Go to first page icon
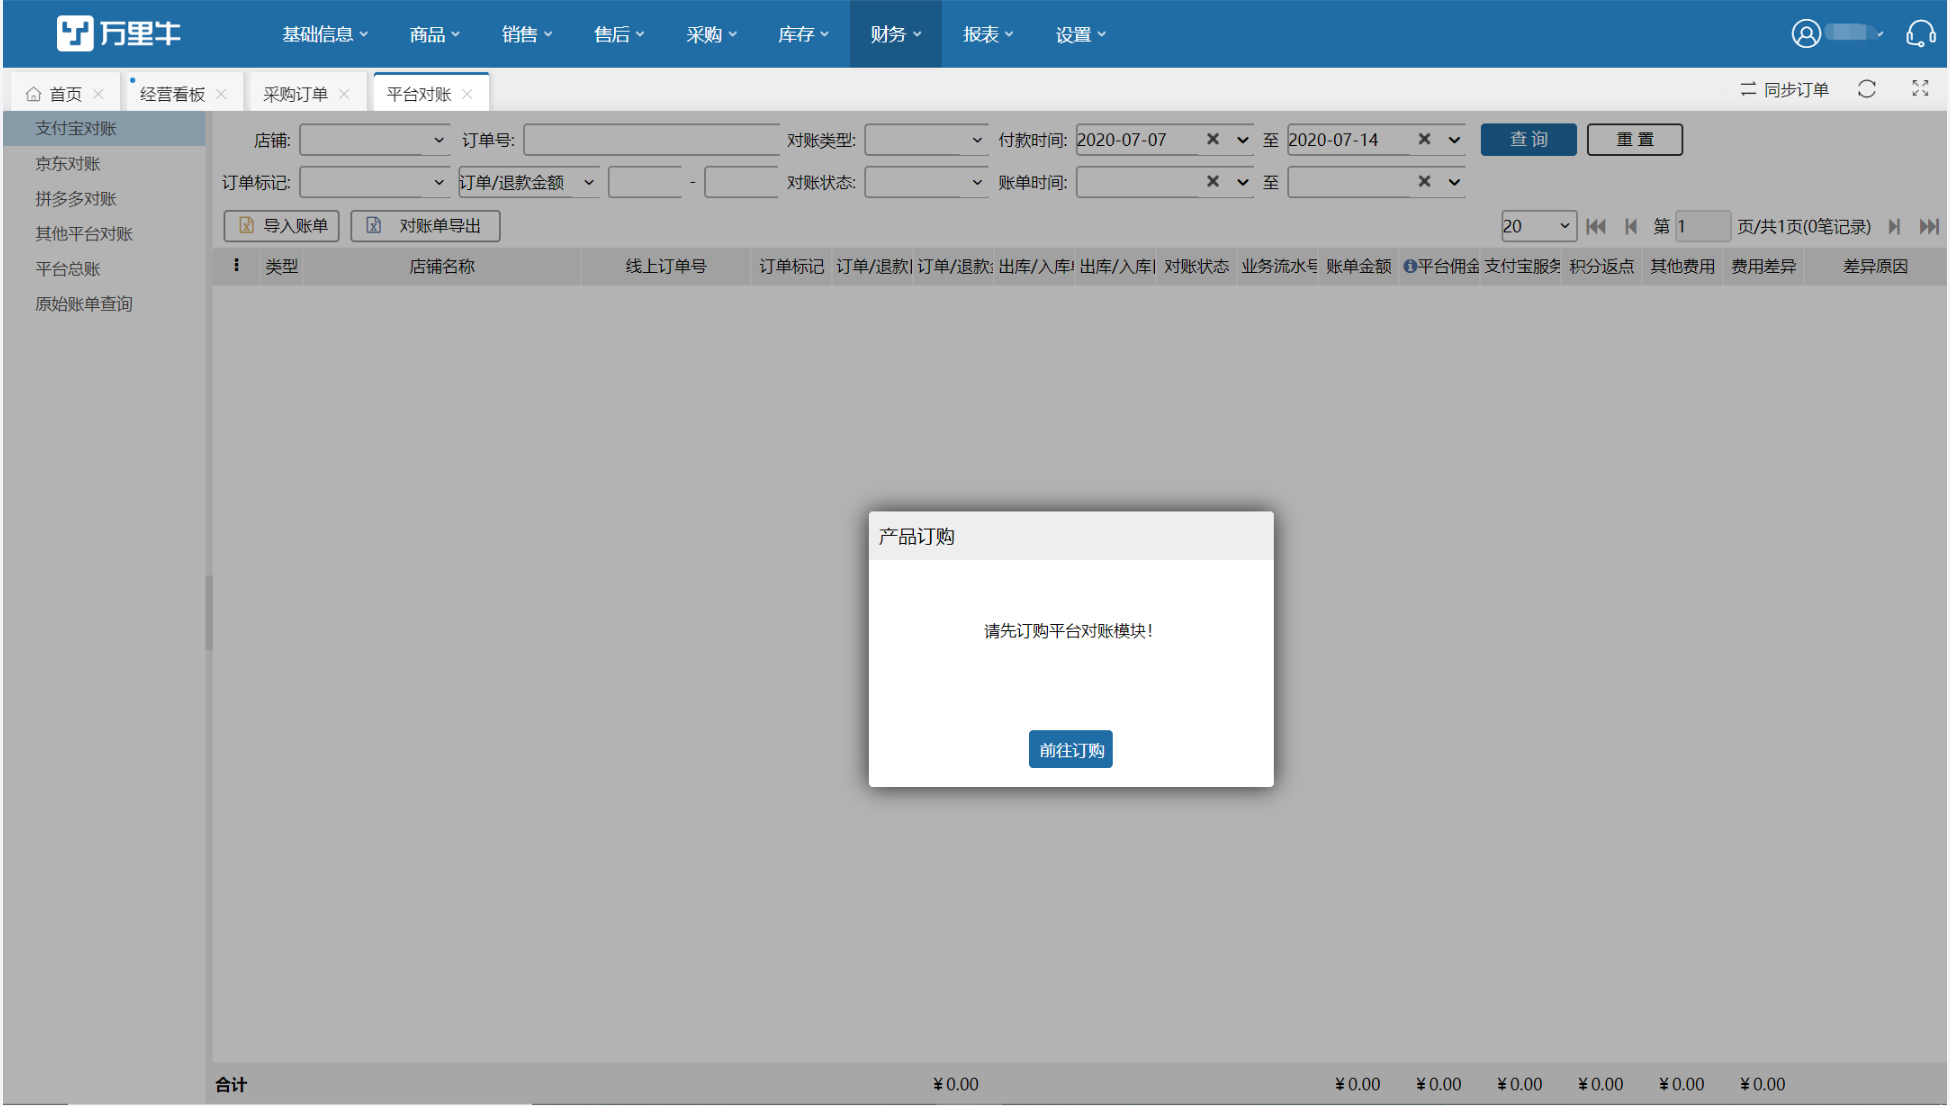 pos(1596,226)
